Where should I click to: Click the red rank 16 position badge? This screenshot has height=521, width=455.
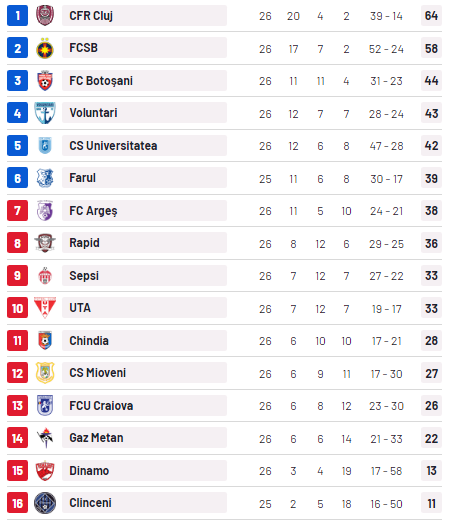[x=17, y=503]
